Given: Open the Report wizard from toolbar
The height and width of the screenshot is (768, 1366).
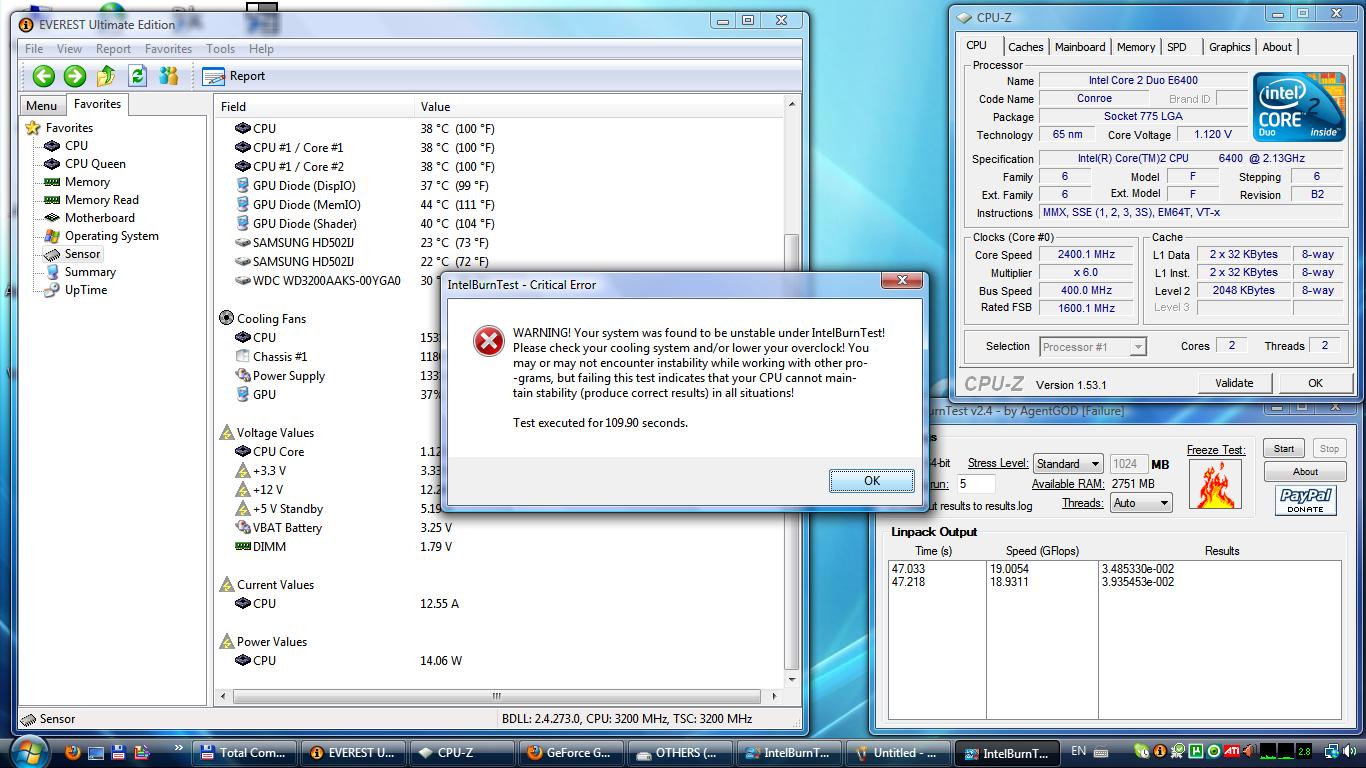Looking at the screenshot, I should tap(234, 76).
